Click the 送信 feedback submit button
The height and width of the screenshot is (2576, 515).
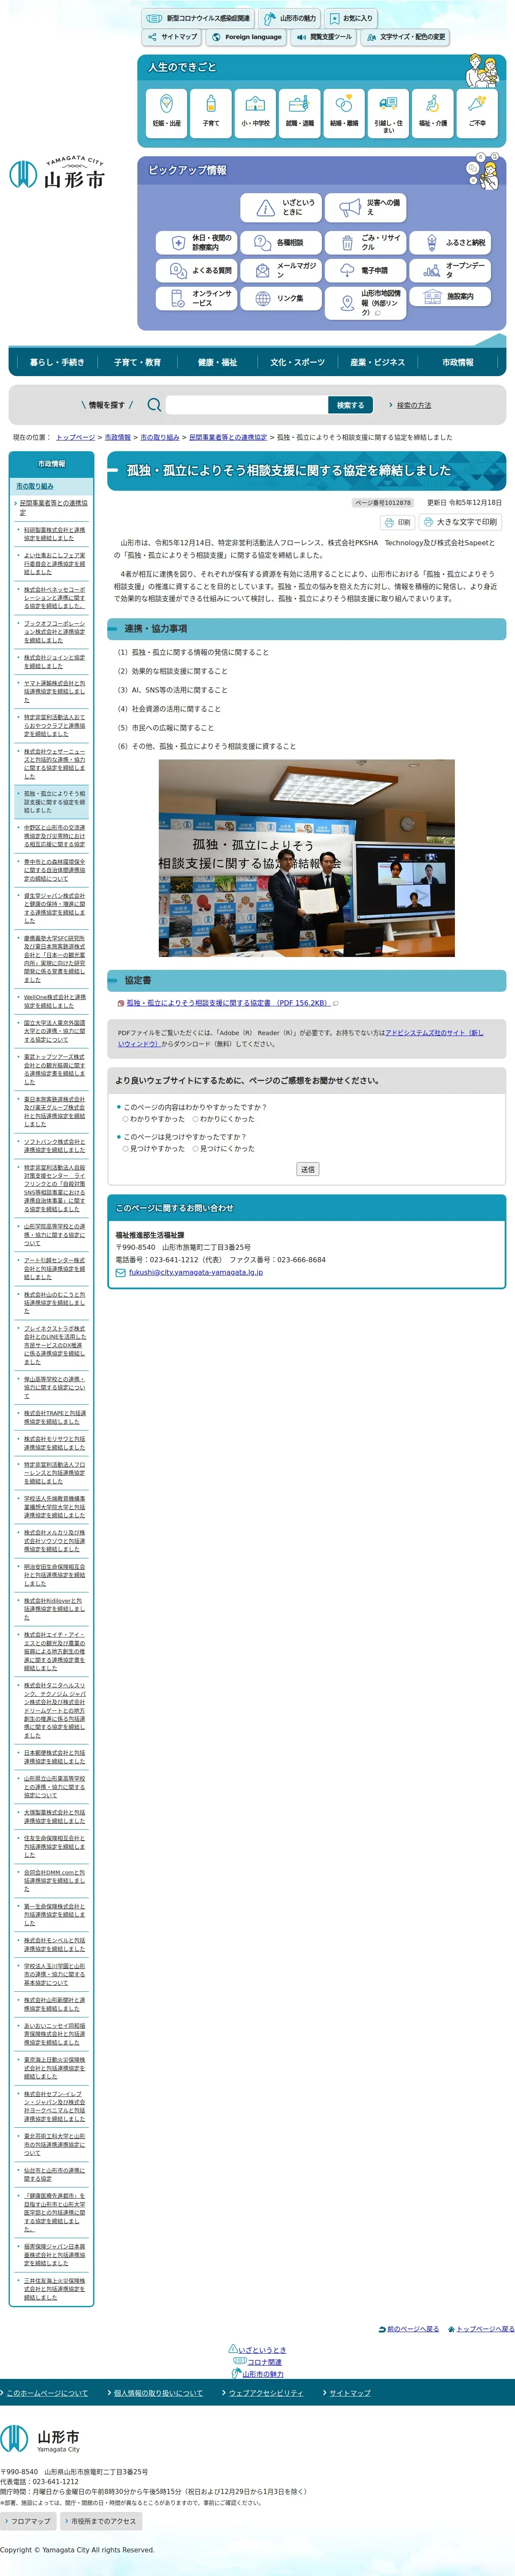click(x=308, y=1169)
